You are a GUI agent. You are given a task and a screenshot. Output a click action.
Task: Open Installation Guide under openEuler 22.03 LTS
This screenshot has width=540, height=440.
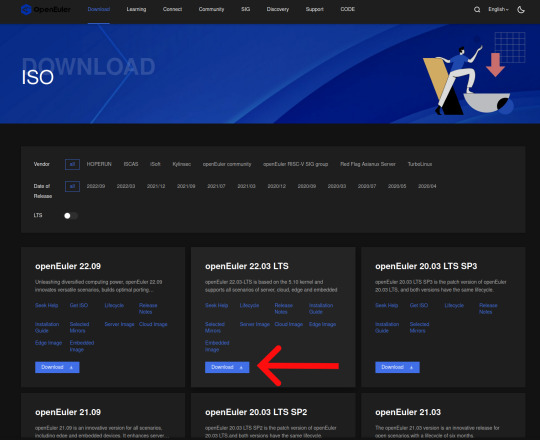click(321, 308)
